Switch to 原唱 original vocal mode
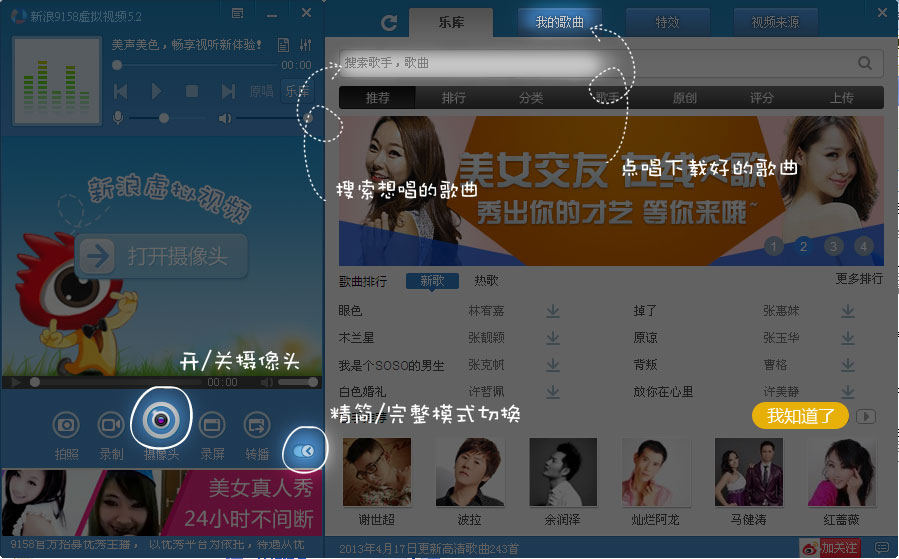 pyautogui.click(x=261, y=91)
